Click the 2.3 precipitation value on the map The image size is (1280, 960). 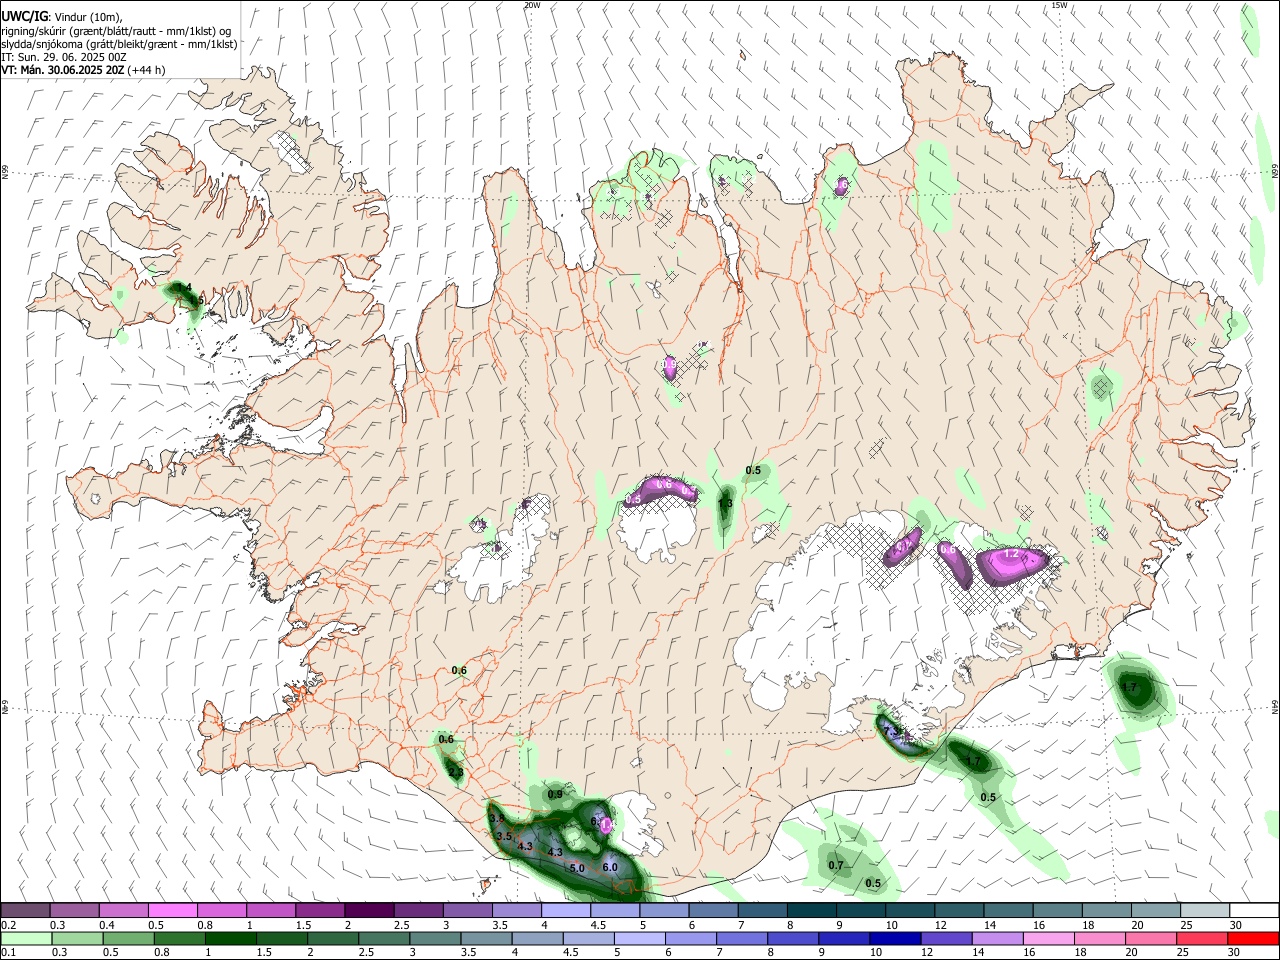(455, 772)
